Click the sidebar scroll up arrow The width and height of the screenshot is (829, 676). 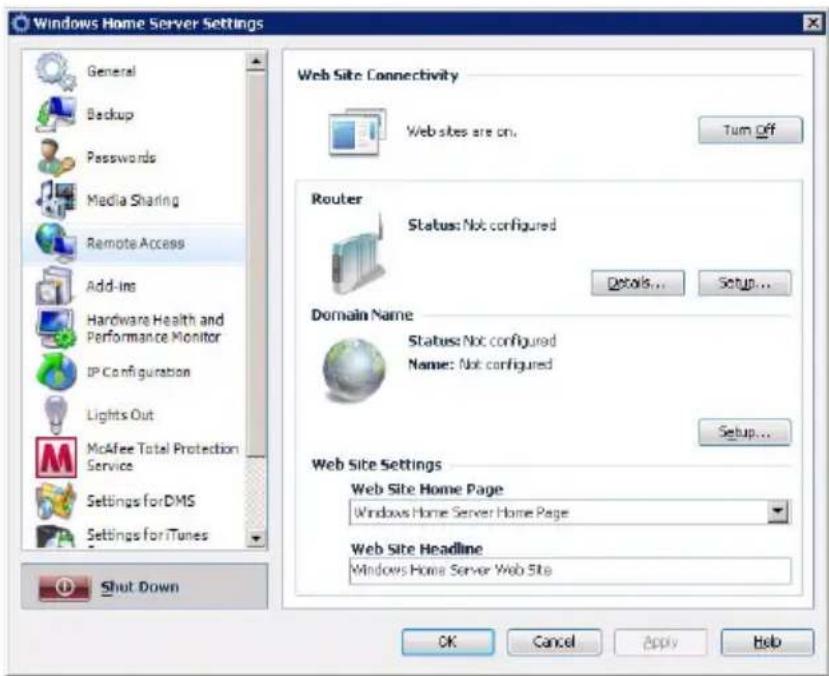click(256, 61)
